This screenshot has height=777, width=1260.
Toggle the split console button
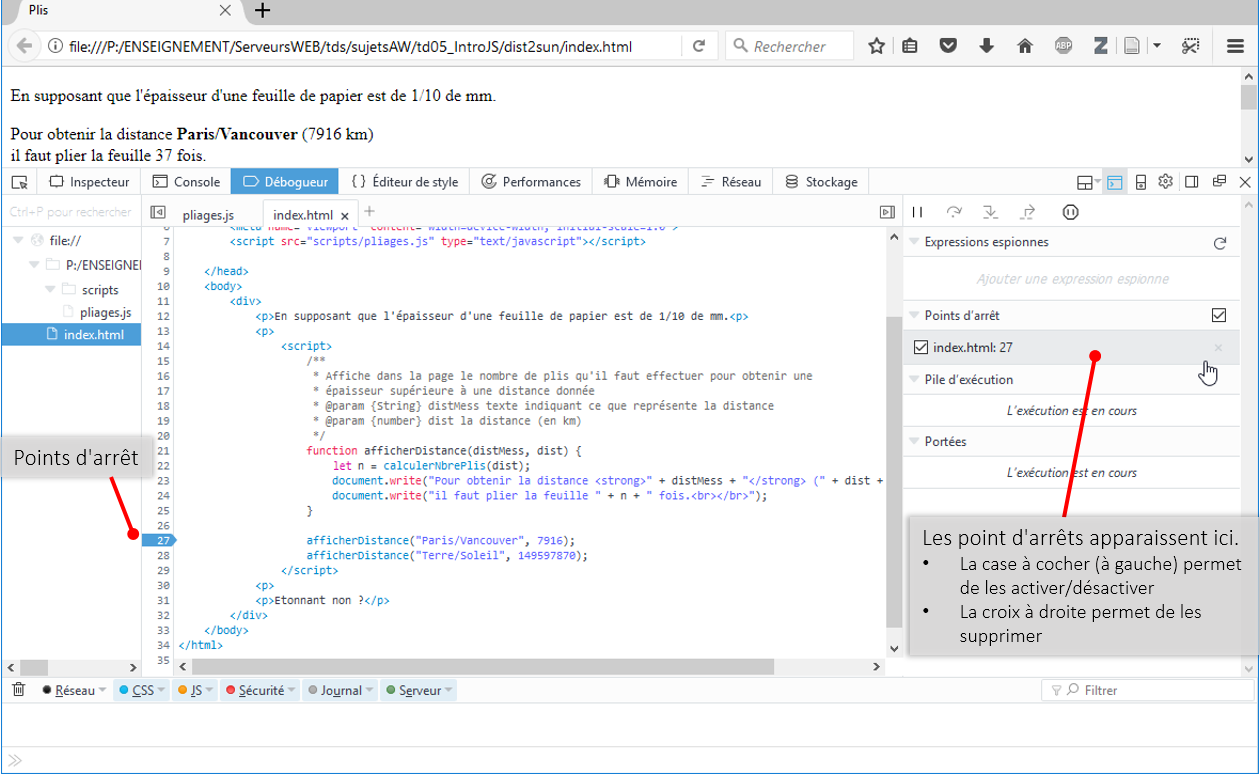(x=1115, y=182)
